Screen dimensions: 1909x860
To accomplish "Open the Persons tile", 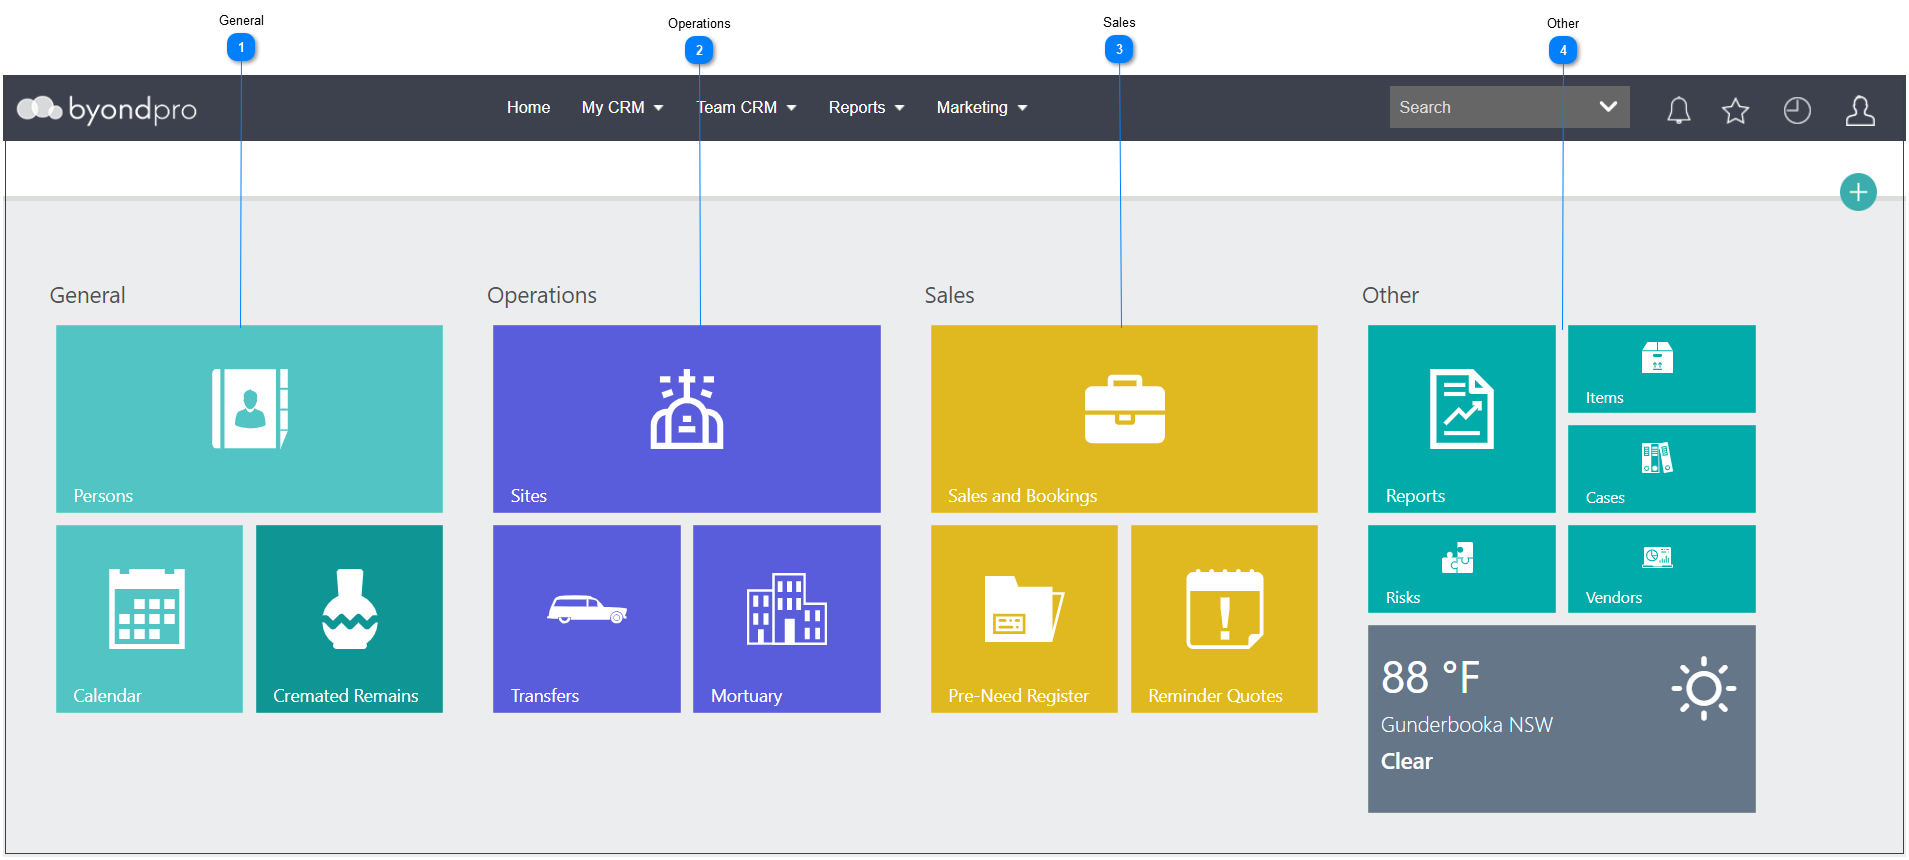I will [x=249, y=419].
